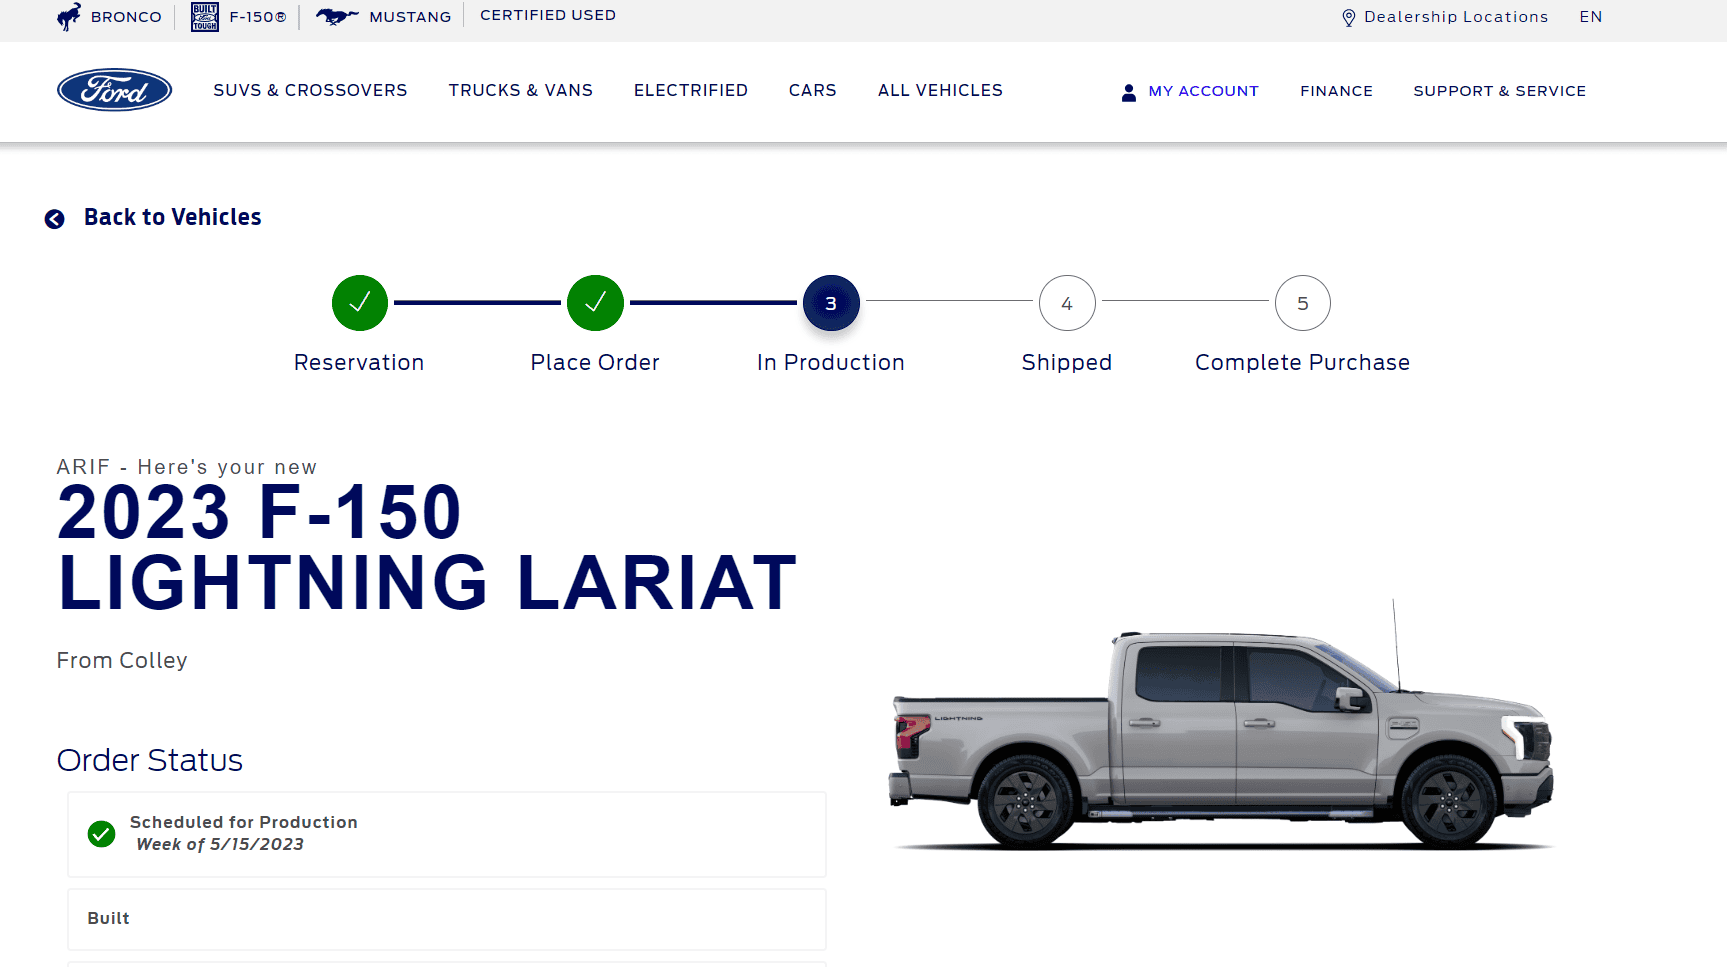Click the Back to Vehicles arrow icon

(55, 219)
